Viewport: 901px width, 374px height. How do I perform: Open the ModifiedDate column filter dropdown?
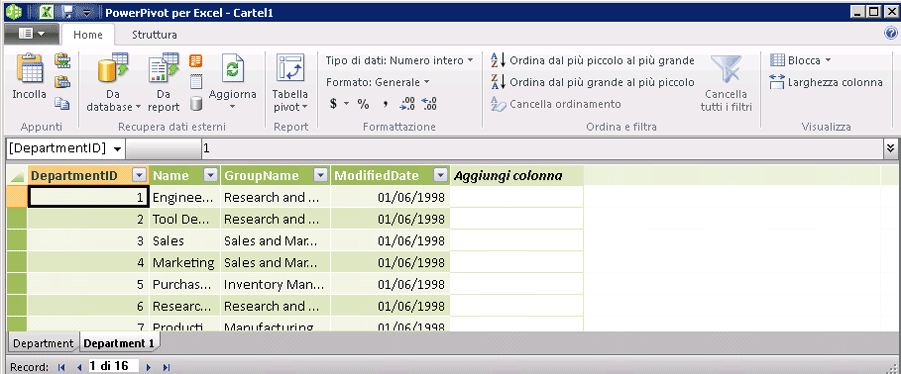coord(440,175)
